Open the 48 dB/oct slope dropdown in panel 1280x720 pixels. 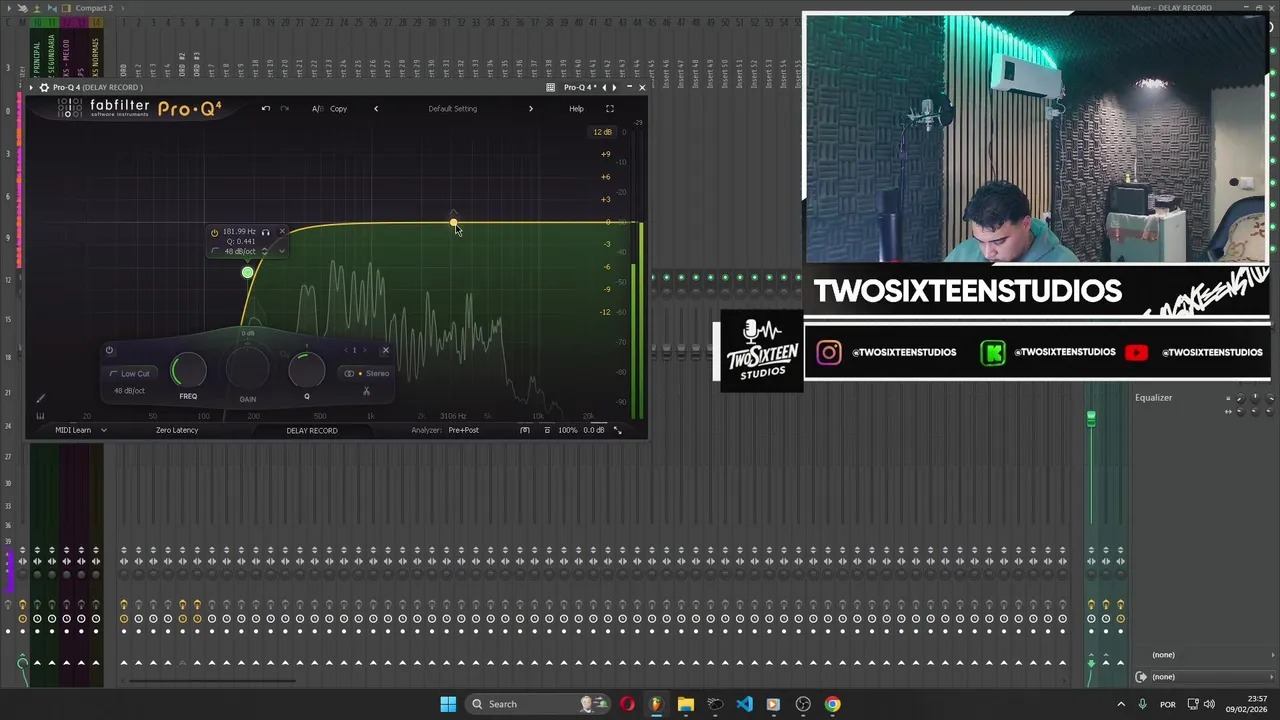pyautogui.click(x=129, y=391)
